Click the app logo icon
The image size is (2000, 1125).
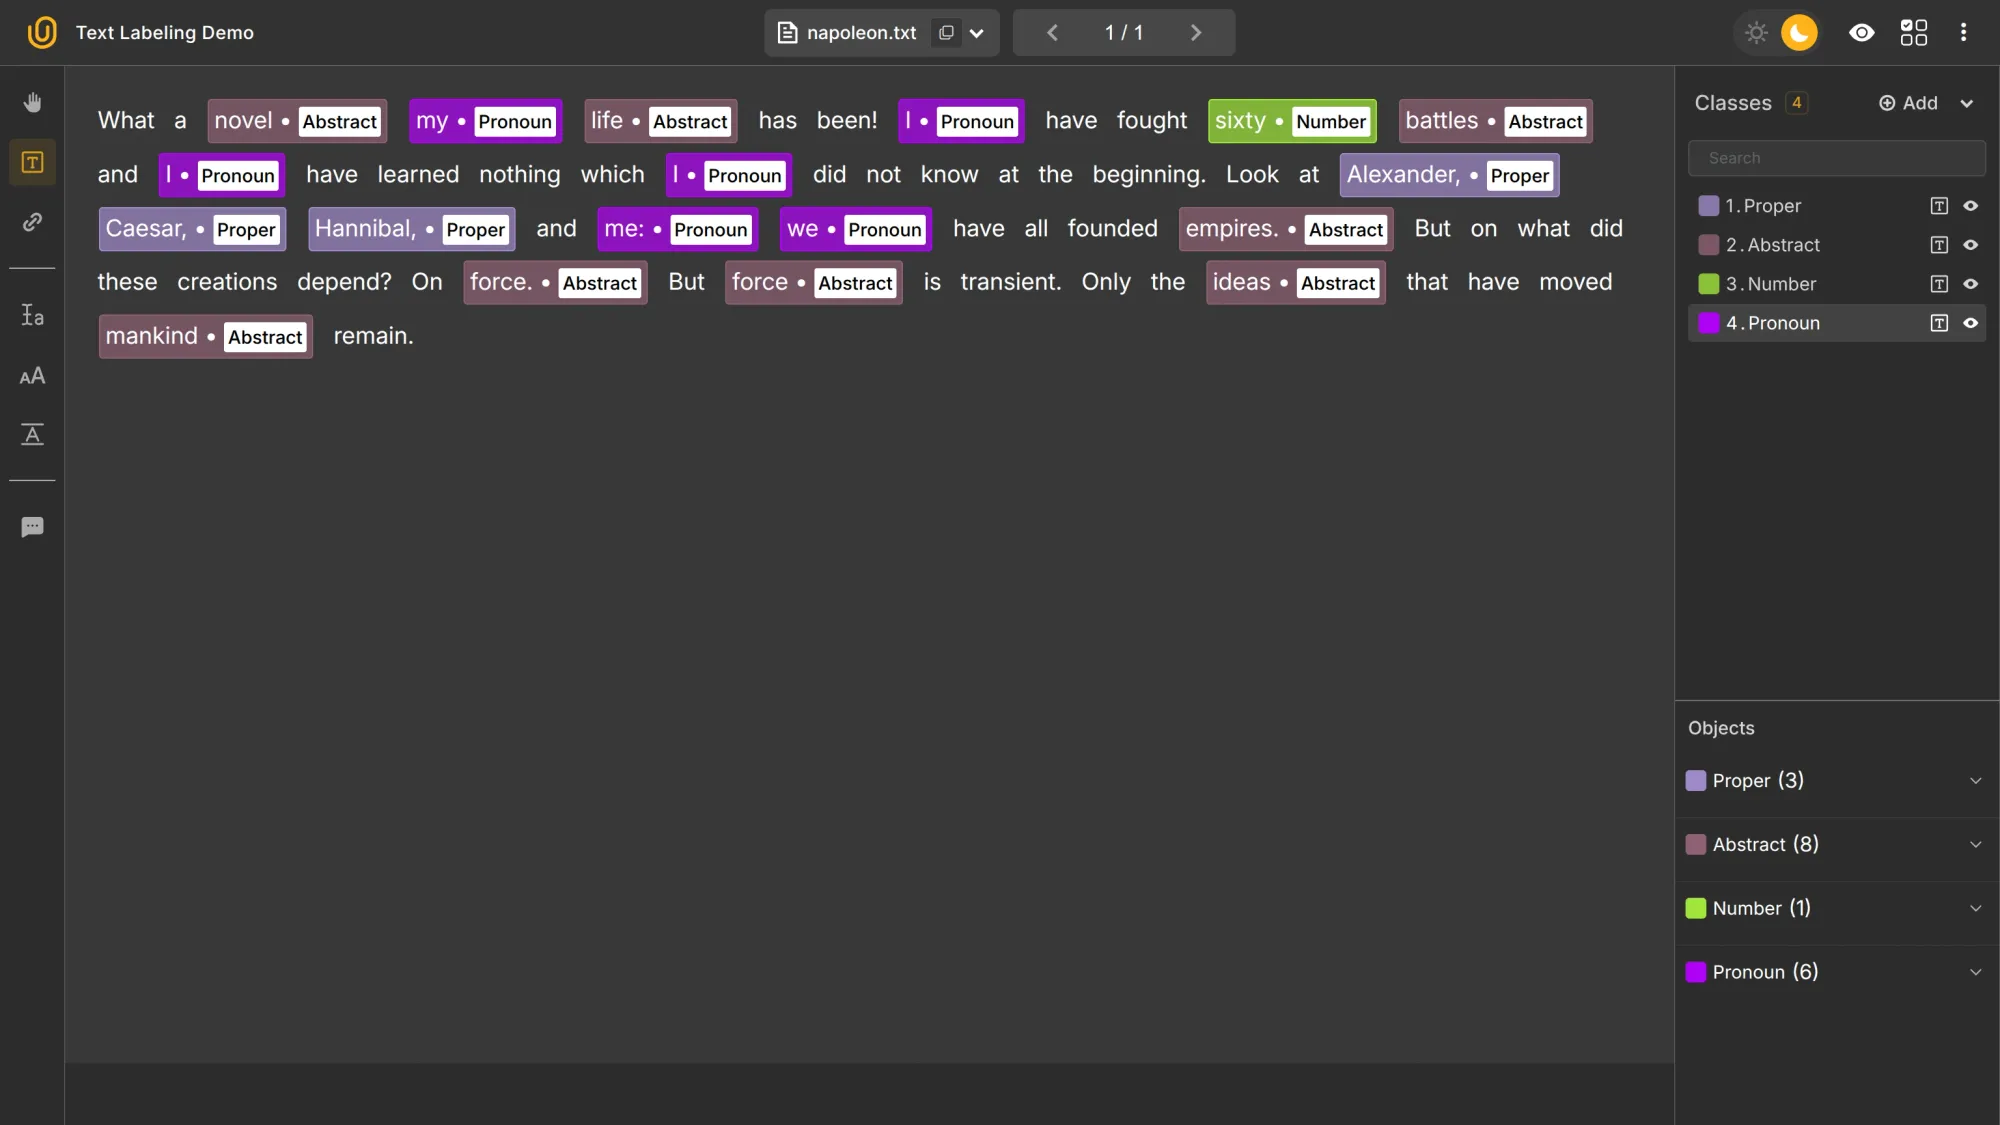[42, 32]
